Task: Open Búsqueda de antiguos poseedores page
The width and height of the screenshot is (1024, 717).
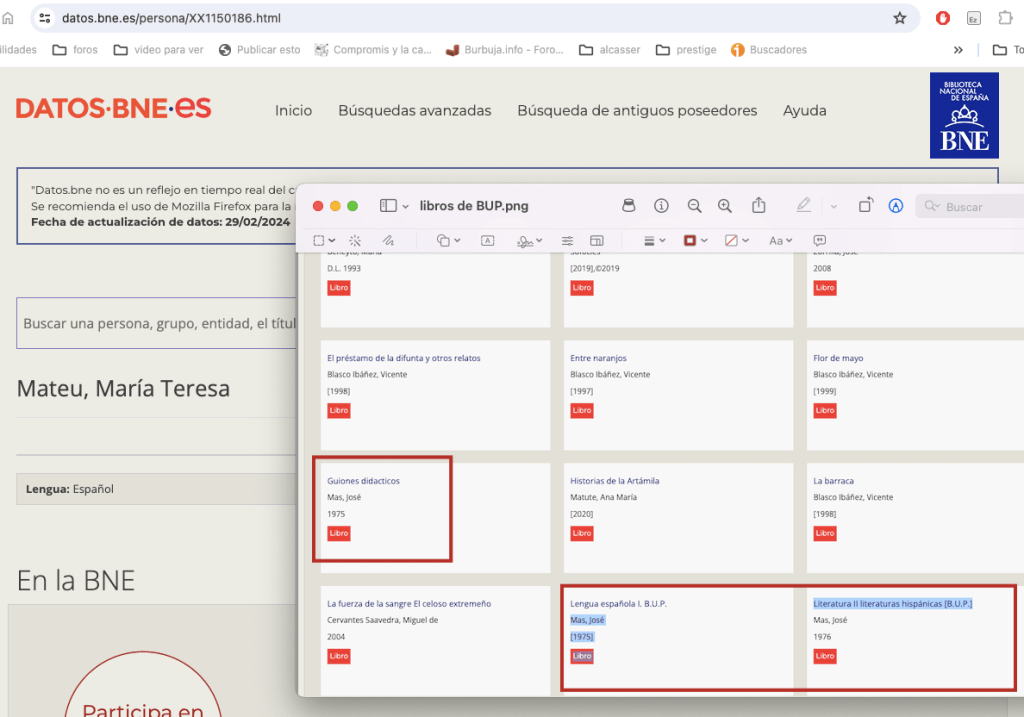Action: (x=636, y=111)
